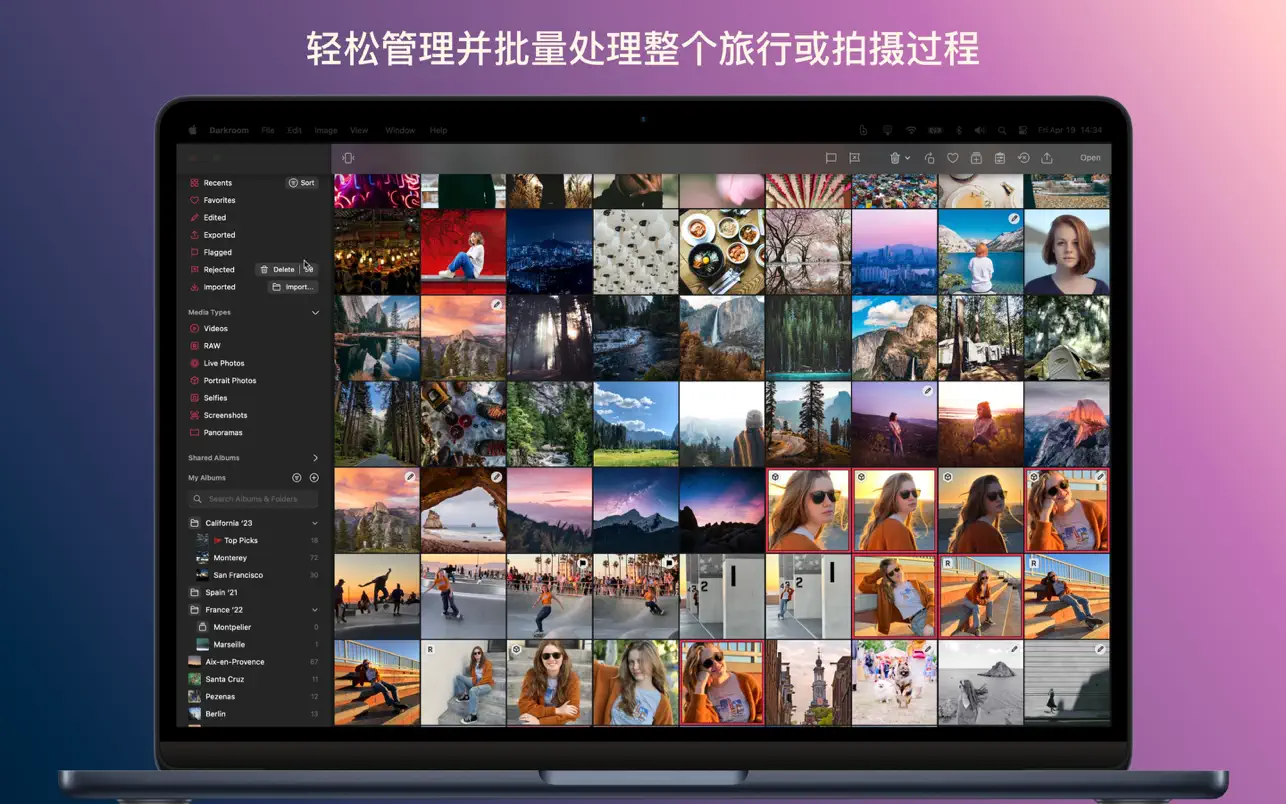Delete photos with the trash icon
1286x804 pixels.
tap(895, 158)
